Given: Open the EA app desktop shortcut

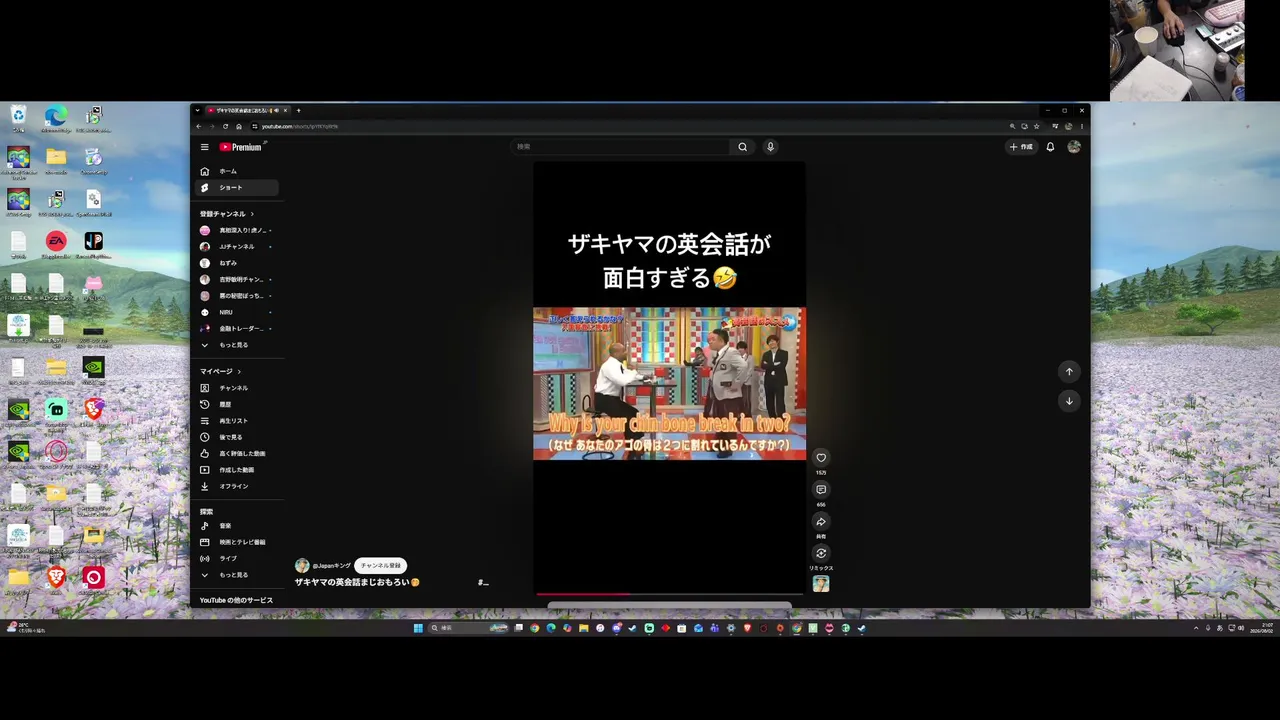Looking at the screenshot, I should click(x=56, y=244).
